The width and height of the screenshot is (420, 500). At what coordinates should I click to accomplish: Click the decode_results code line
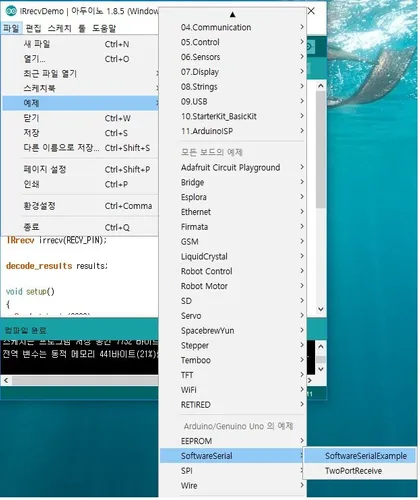[x=57, y=266]
